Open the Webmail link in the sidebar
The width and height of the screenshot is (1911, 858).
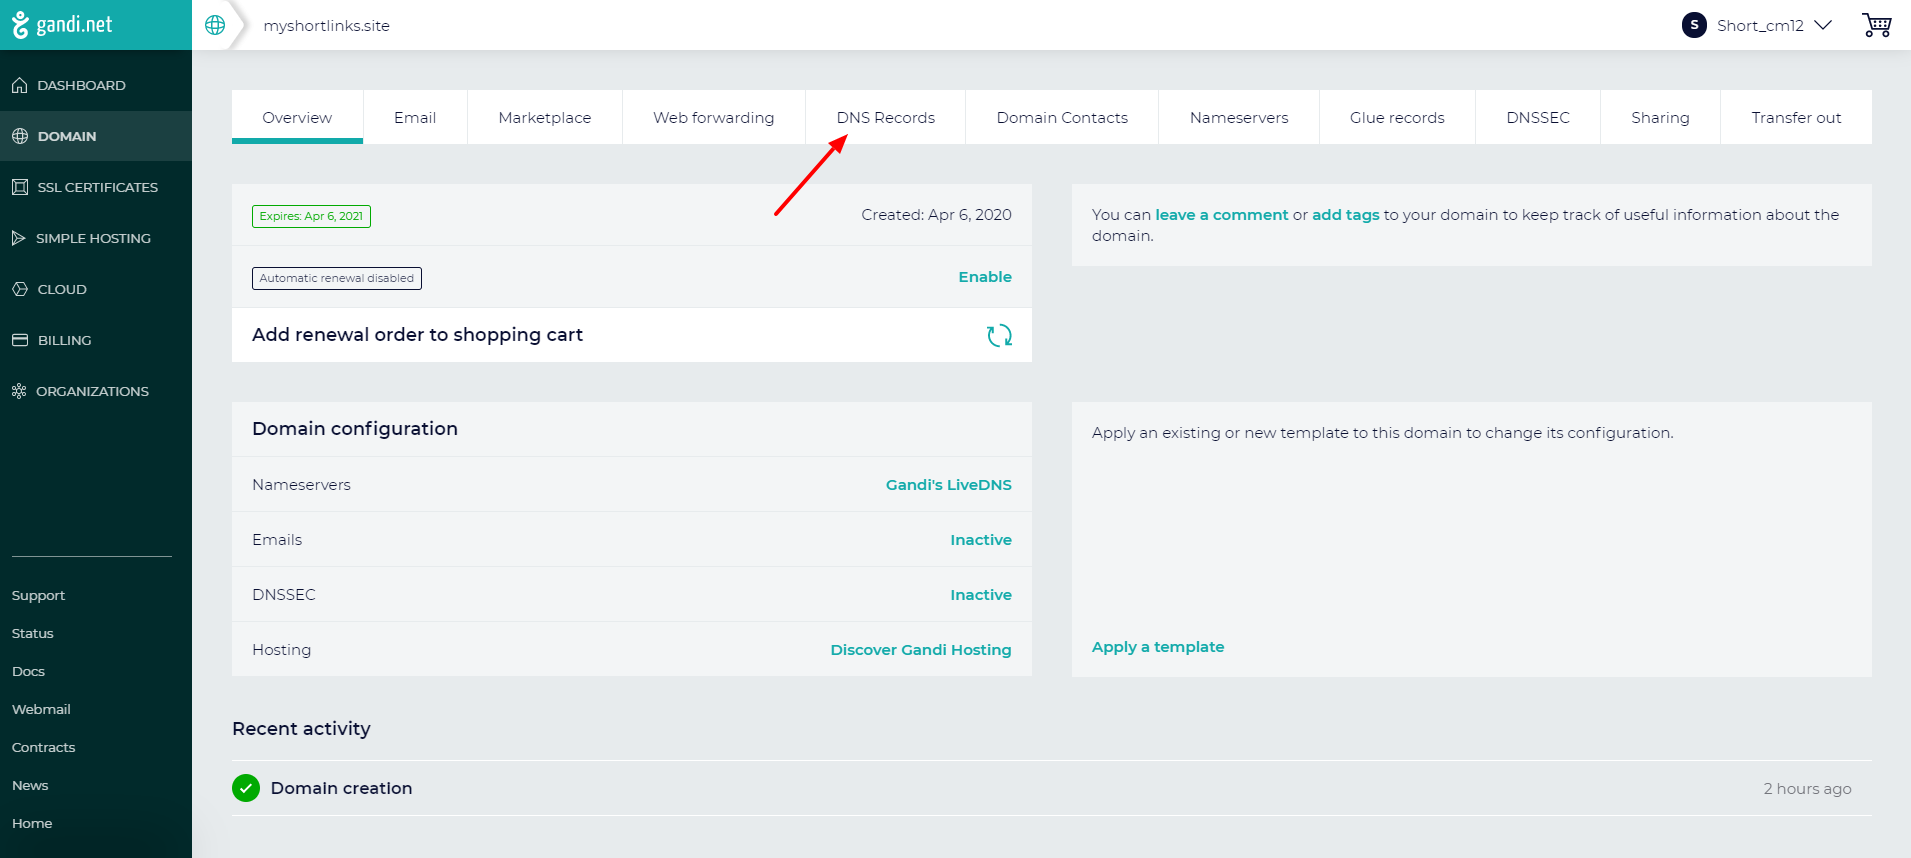41,709
